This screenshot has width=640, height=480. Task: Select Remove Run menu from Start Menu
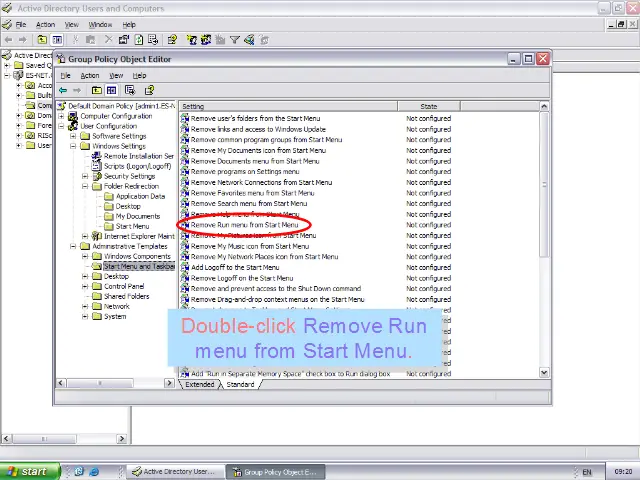tap(244, 225)
